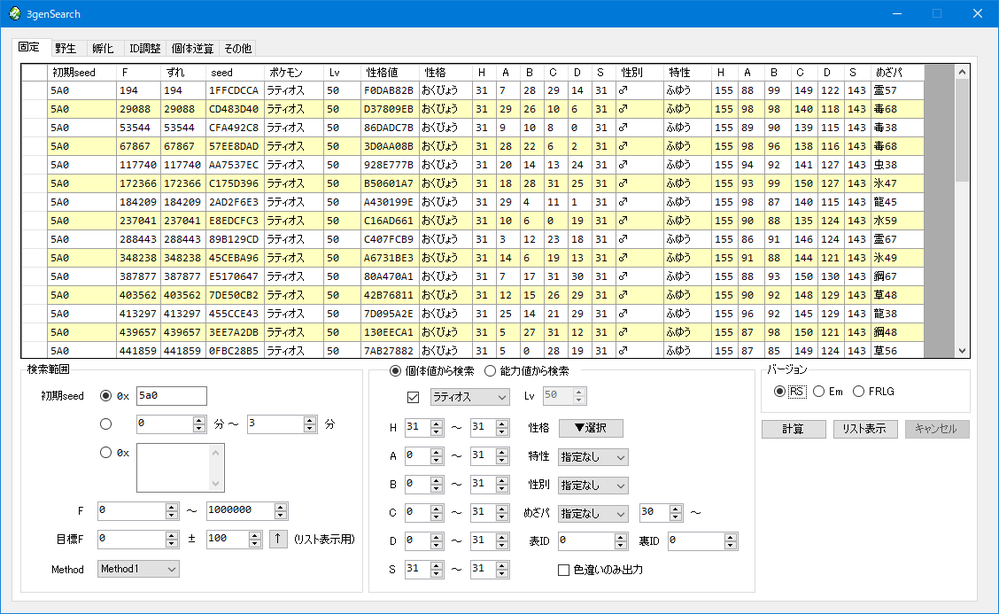Click the ずれ column header
Screen dimensions: 999x614
click(x=183, y=73)
